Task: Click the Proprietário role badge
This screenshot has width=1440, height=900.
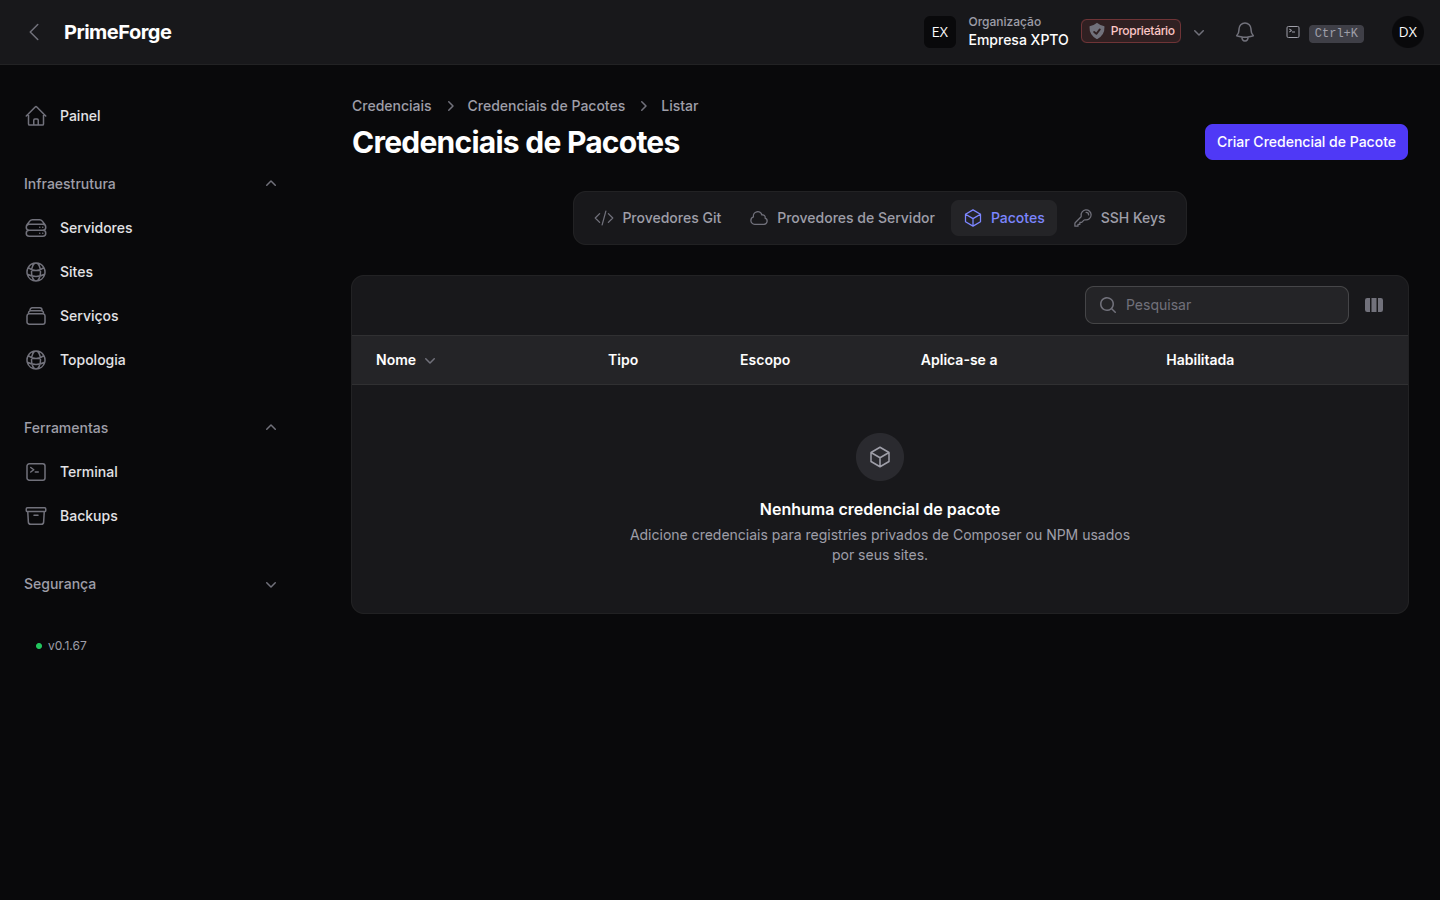Action: pyautogui.click(x=1131, y=31)
